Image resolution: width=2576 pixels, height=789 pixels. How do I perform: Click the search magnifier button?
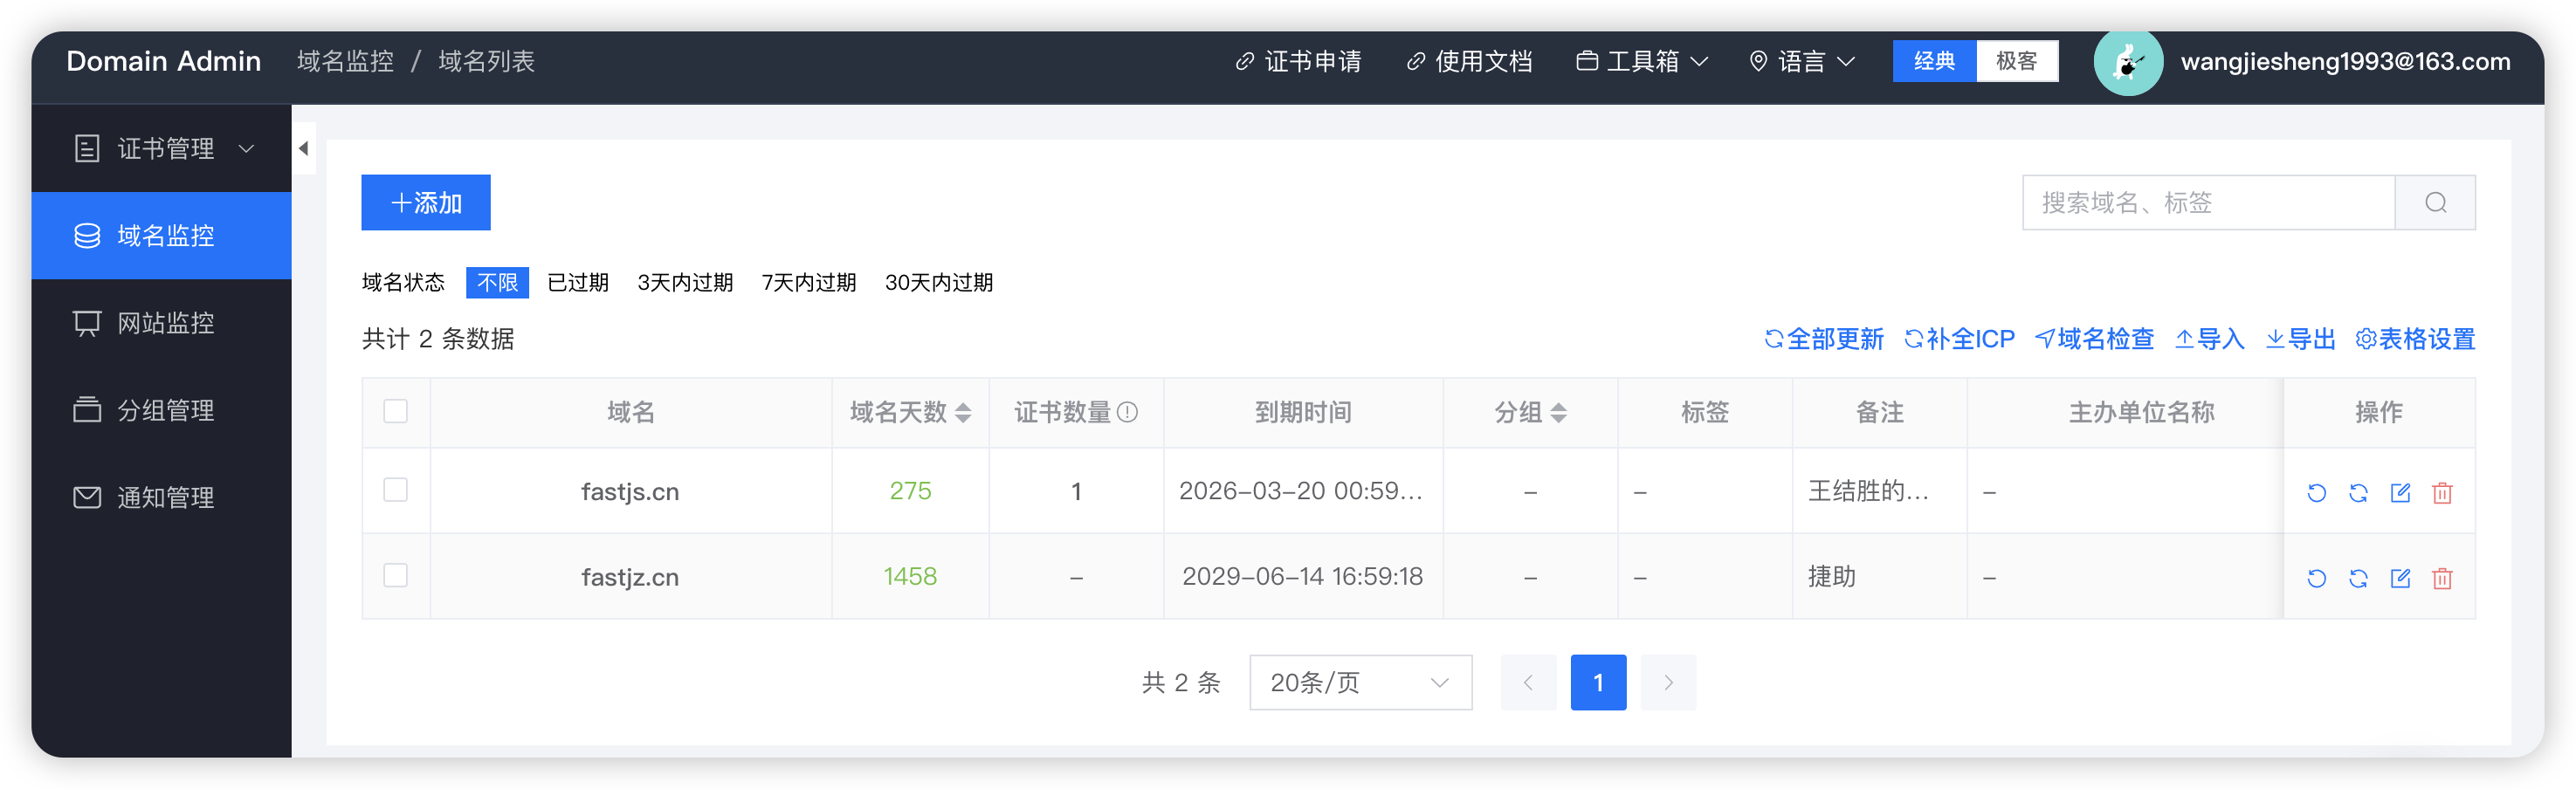[x=2435, y=203]
